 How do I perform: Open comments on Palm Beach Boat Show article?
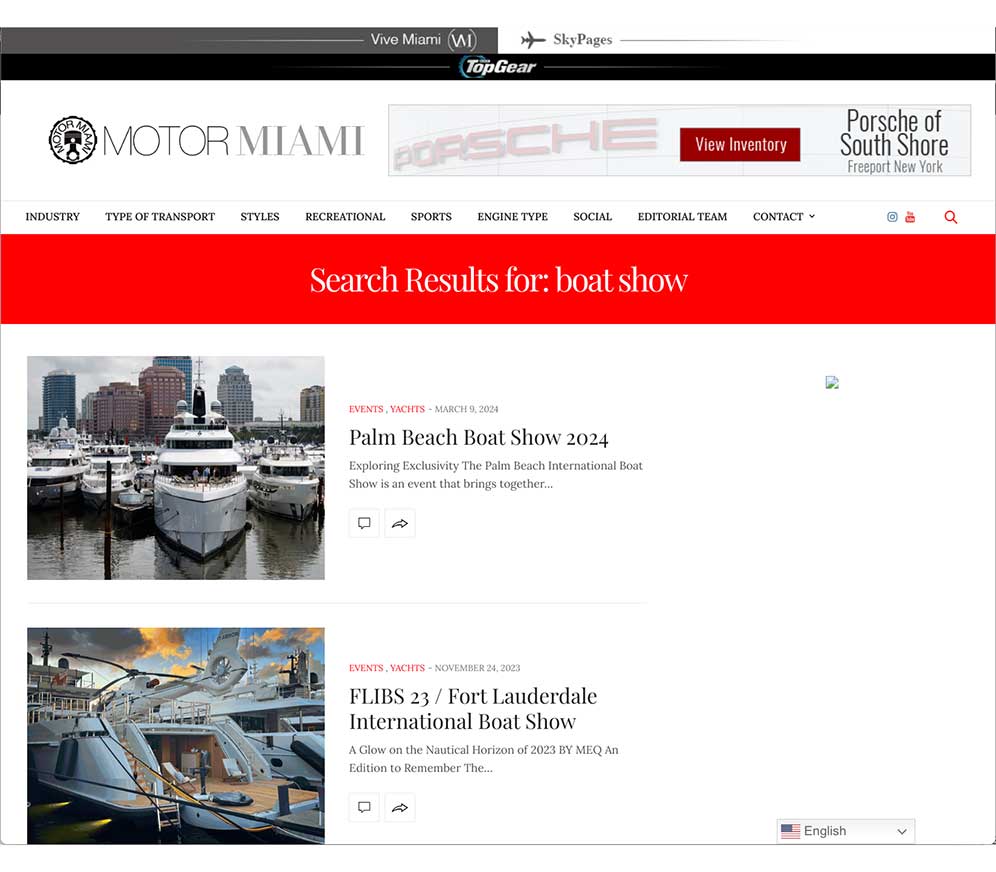pyautogui.click(x=364, y=523)
